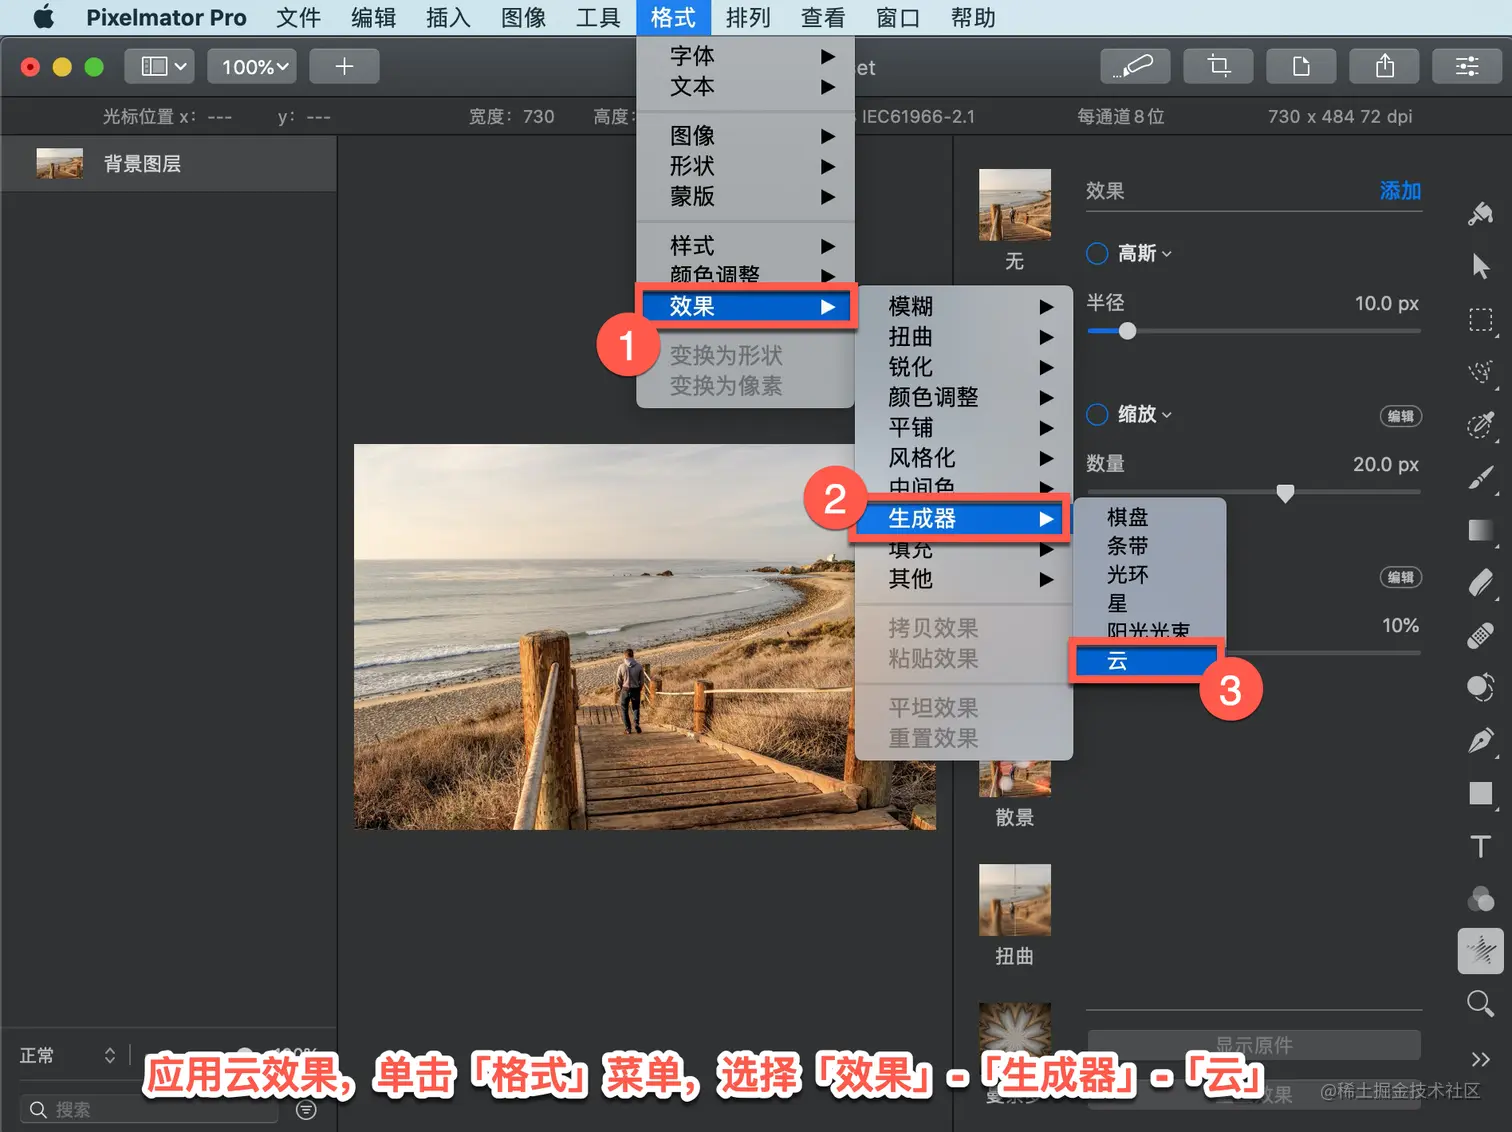Image resolution: width=1512 pixels, height=1132 pixels.
Task: Click the Share icon in toolbar
Action: (1384, 66)
